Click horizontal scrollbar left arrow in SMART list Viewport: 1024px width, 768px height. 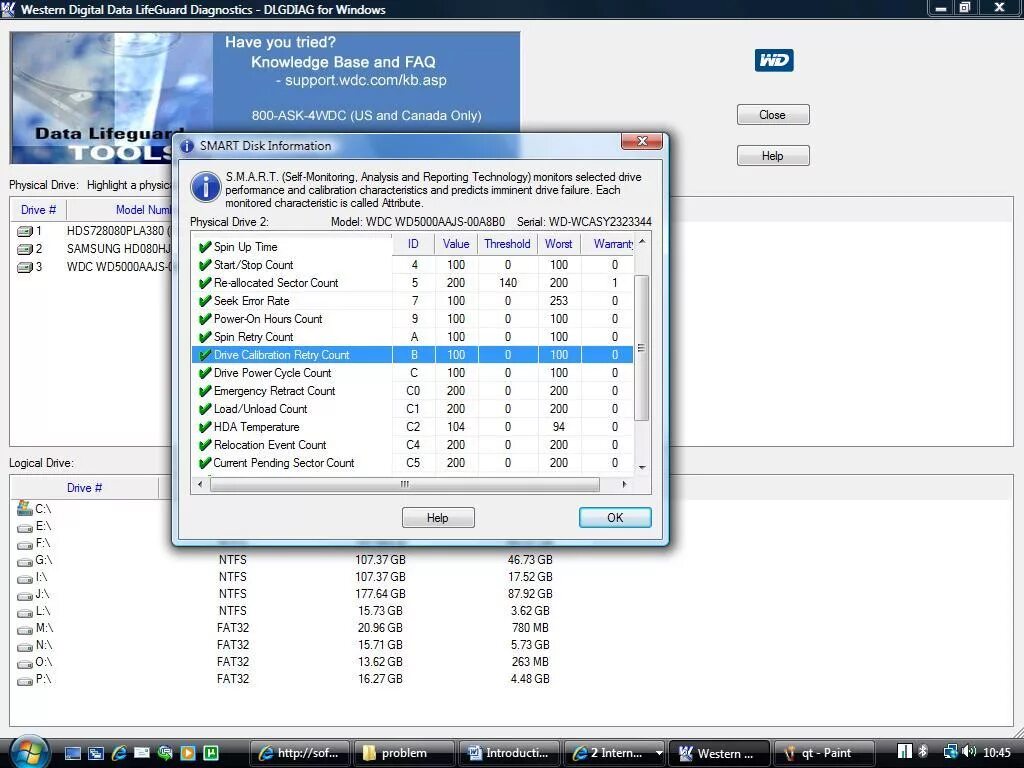pos(200,485)
